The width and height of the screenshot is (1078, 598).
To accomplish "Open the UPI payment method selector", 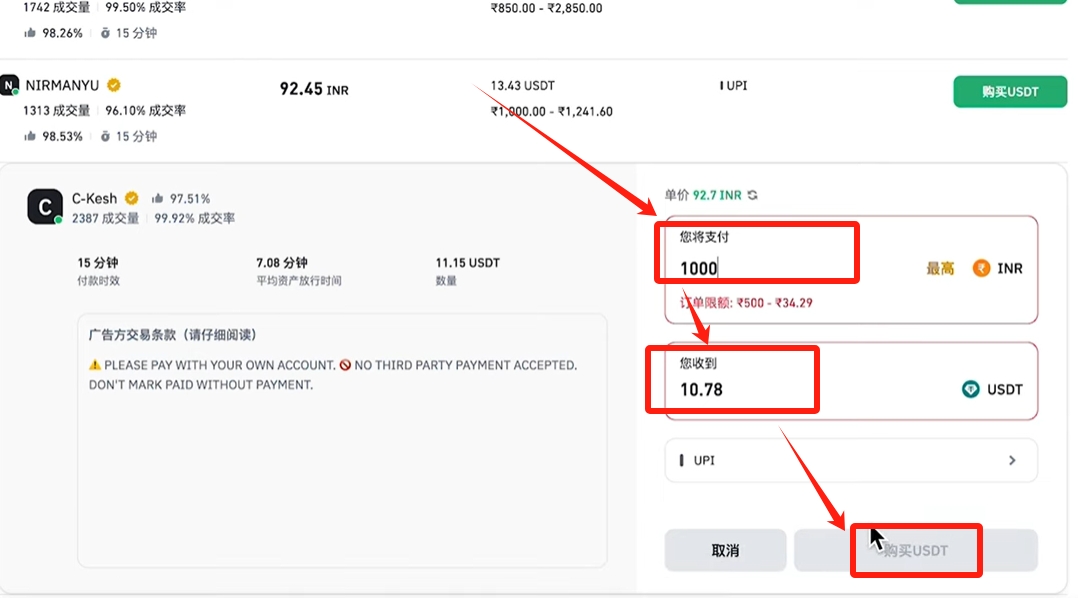I will (850, 461).
